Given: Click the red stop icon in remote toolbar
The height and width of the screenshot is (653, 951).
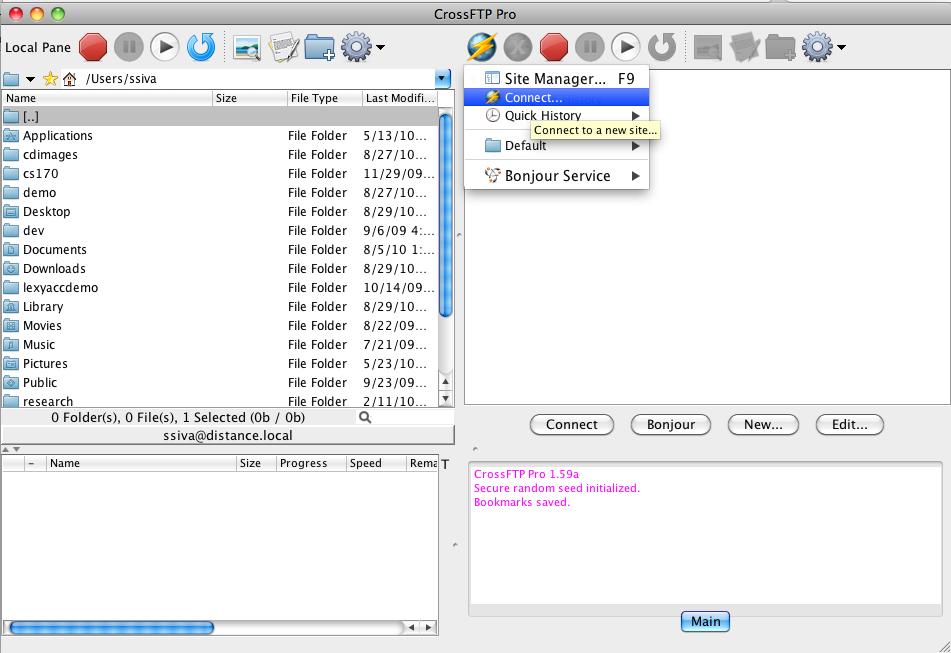Looking at the screenshot, I should pyautogui.click(x=554, y=47).
